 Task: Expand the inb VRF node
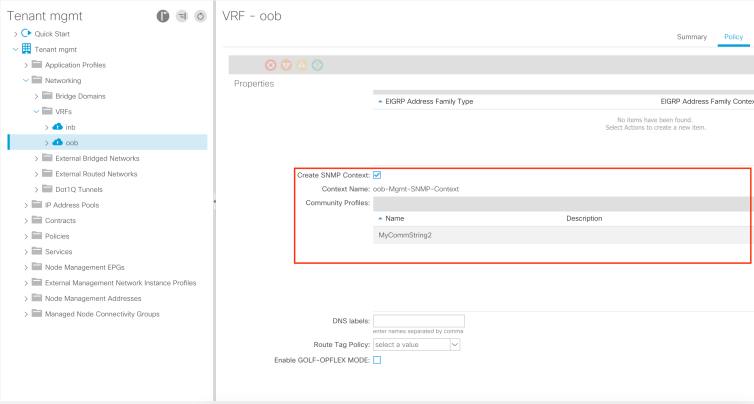[46, 127]
